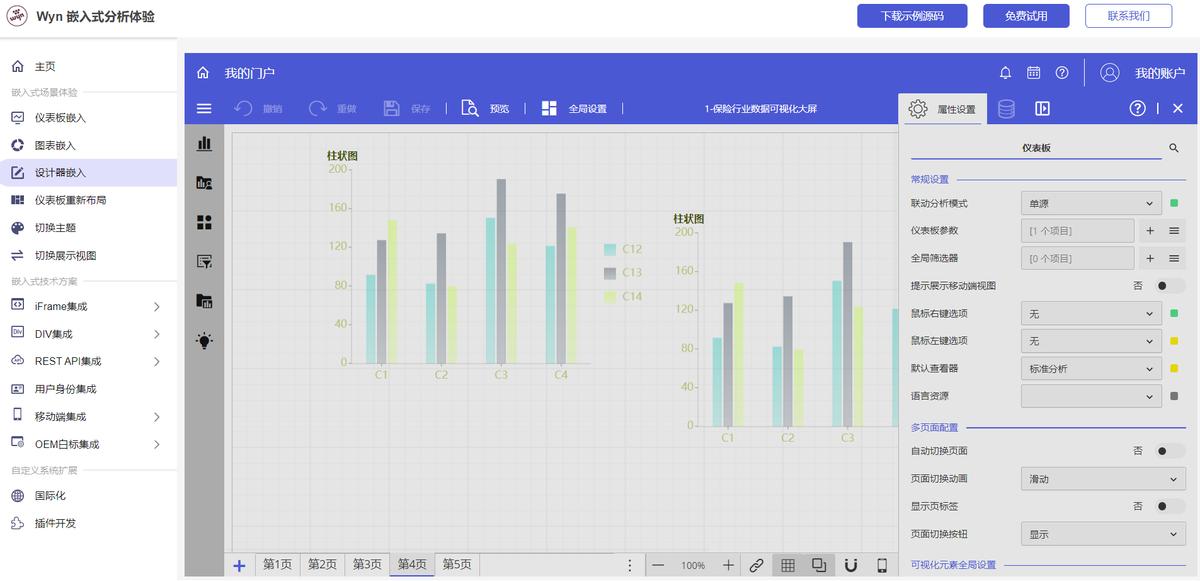Enable 自动切换页面 toggle
Viewport: 1200px width, 581px height.
(x=1160, y=450)
